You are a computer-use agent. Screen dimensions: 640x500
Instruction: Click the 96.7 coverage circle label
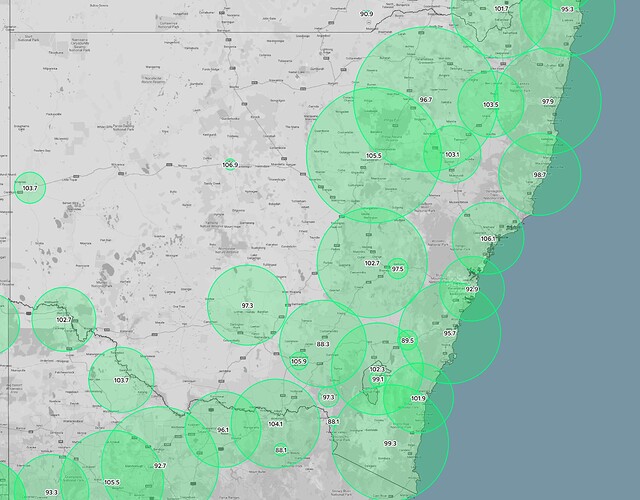[x=425, y=100]
